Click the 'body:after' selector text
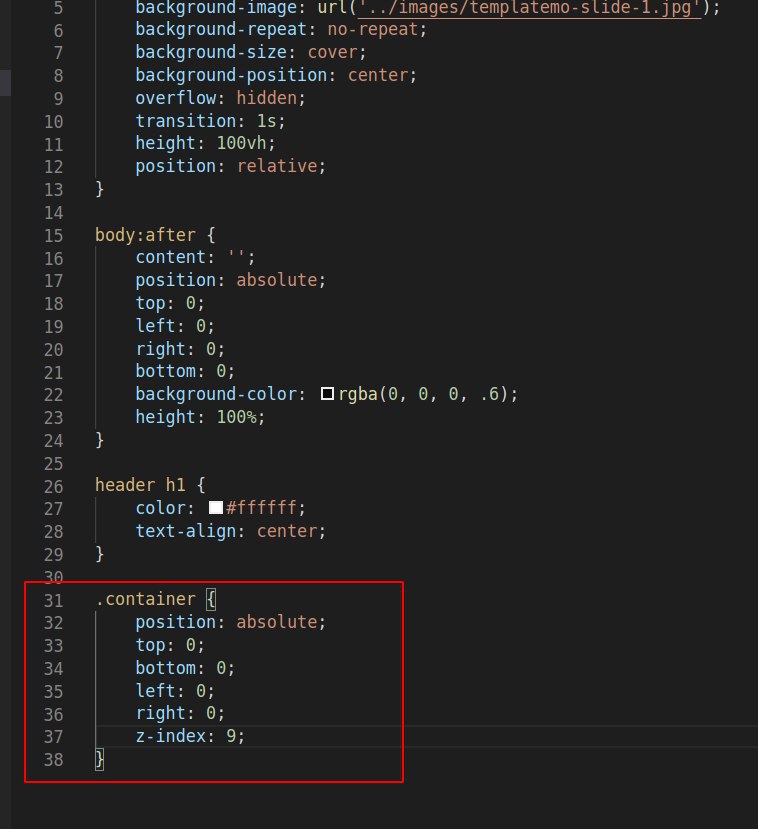Screen dimensions: 758x829 145,235
